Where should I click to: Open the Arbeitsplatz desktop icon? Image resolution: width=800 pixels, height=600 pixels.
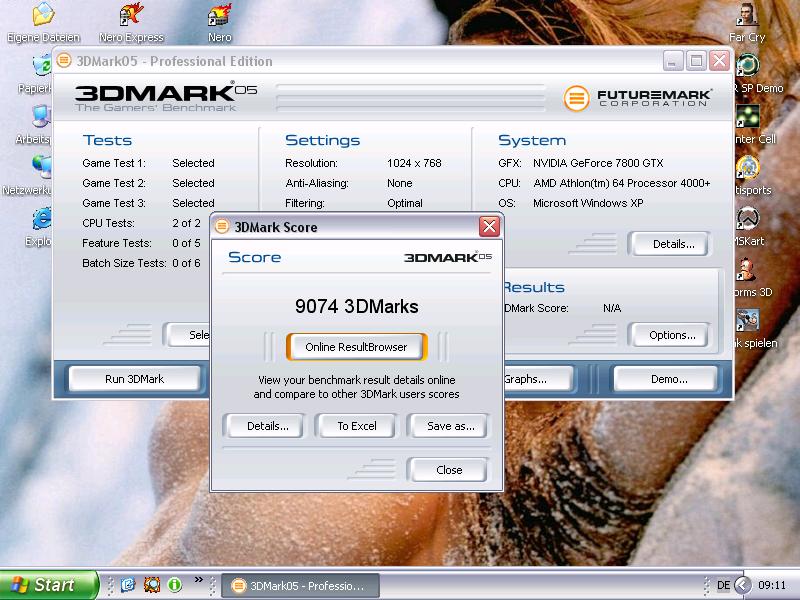[x=35, y=125]
